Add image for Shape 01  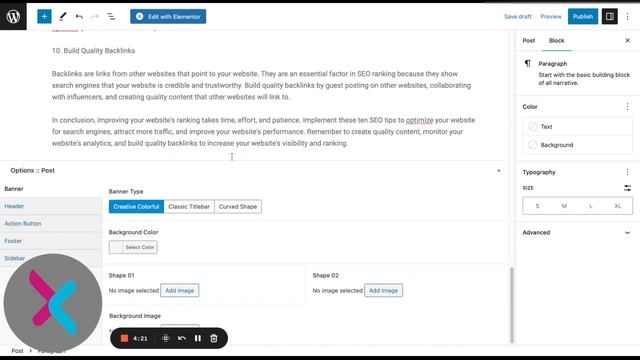(180, 291)
